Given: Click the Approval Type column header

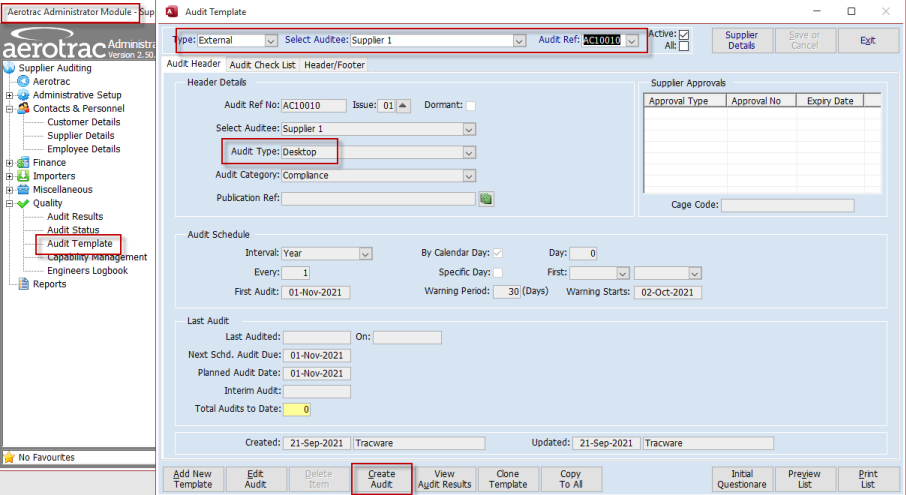Looking at the screenshot, I should pos(685,101).
